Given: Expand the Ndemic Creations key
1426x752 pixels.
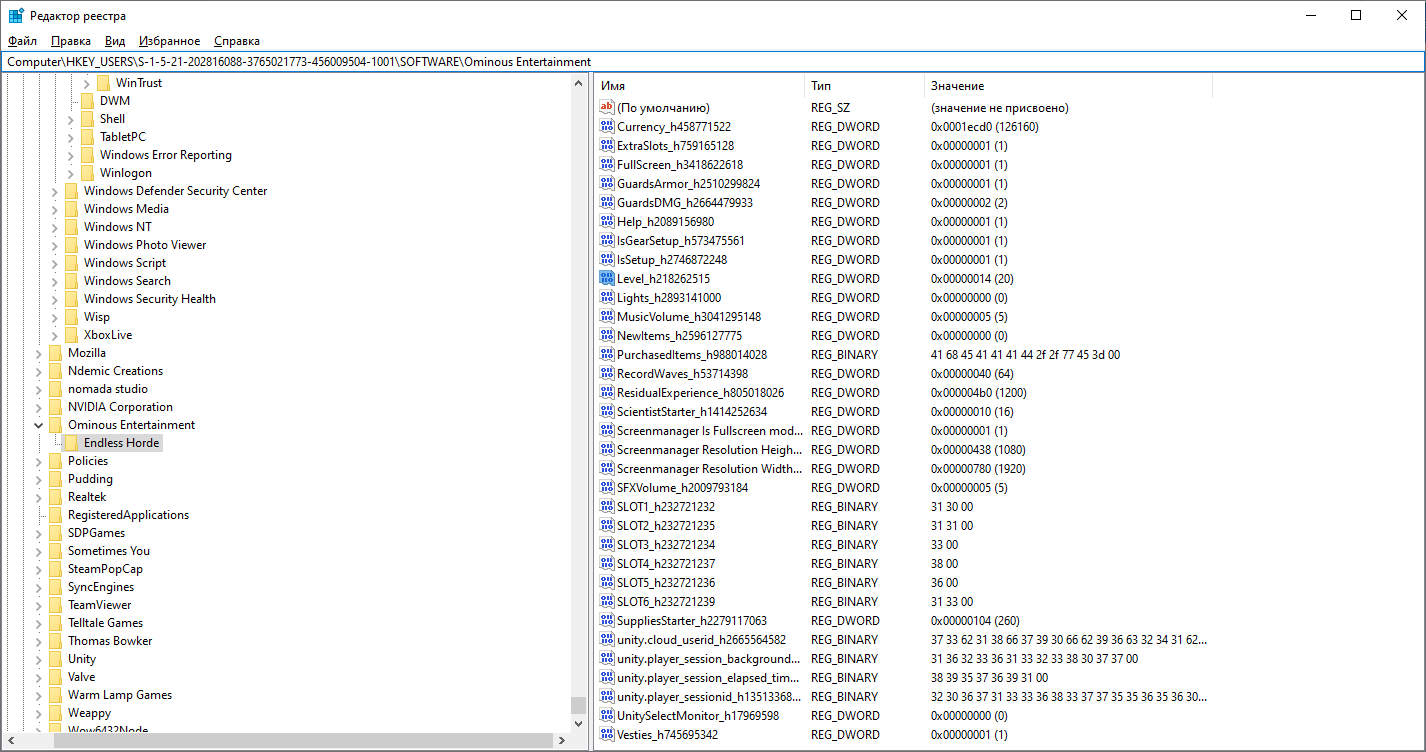Looking at the screenshot, I should (39, 371).
